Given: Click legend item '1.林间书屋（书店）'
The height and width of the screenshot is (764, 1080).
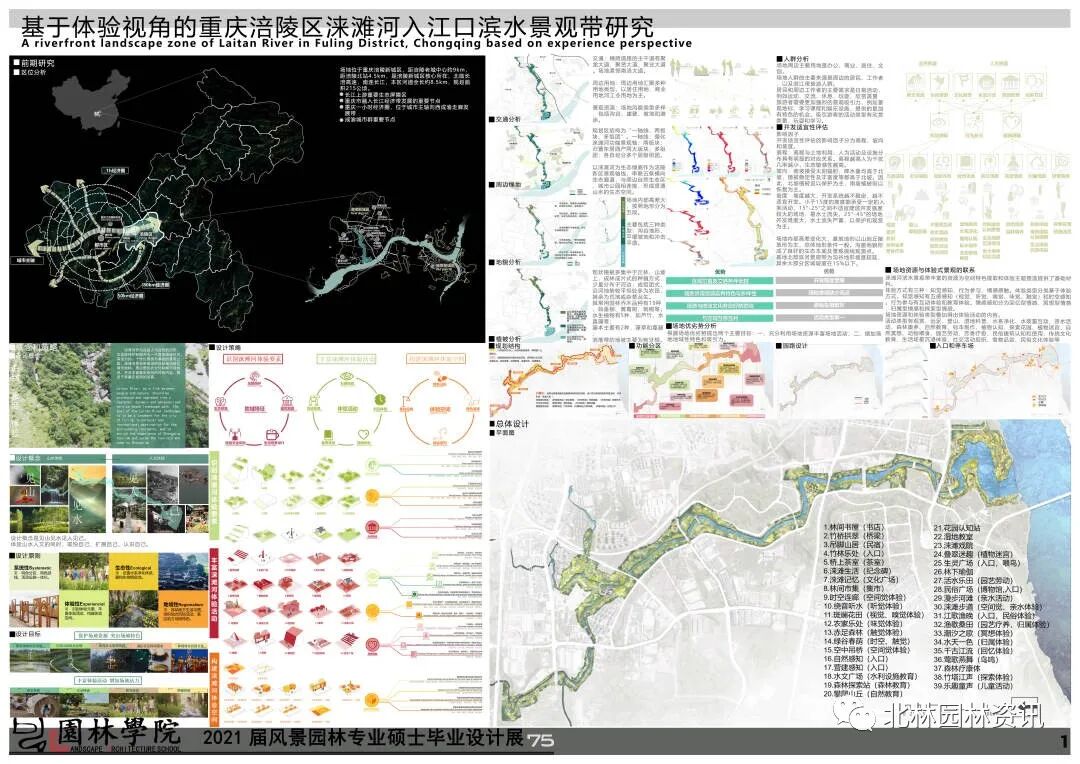Looking at the screenshot, I should coord(854,527).
